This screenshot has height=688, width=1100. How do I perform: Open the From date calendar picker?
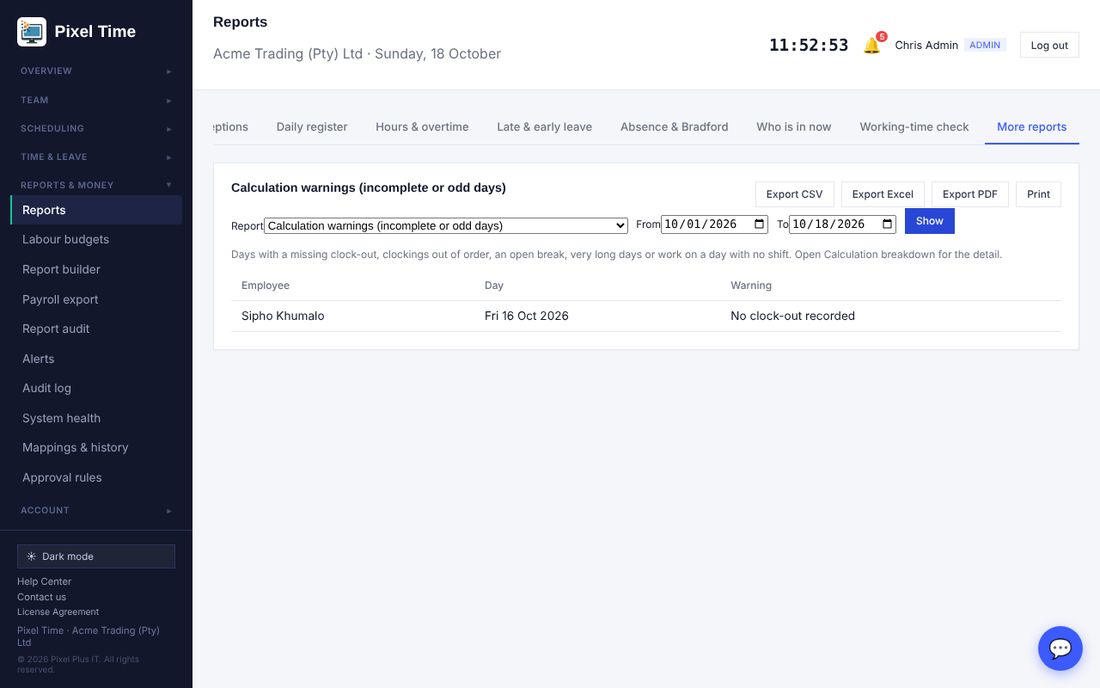click(759, 224)
